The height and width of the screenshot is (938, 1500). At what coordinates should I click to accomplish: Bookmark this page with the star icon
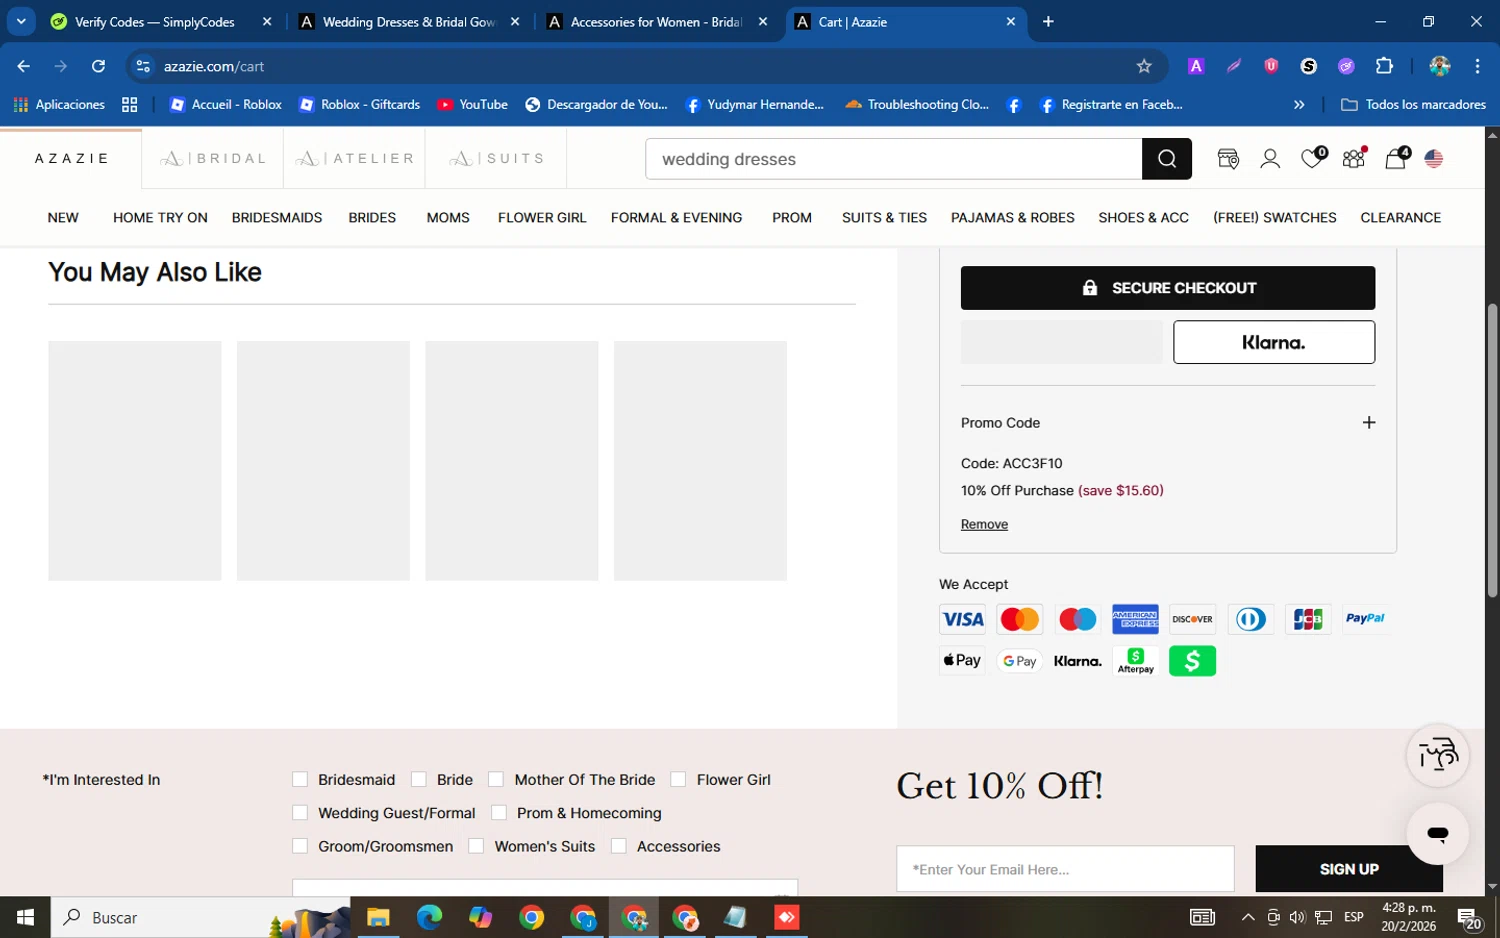[x=1144, y=66]
